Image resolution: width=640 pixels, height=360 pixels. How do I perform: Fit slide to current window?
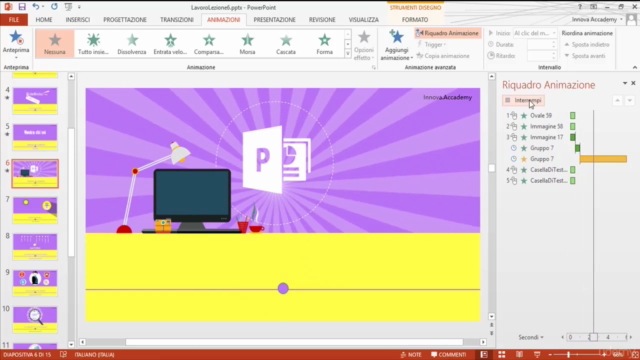pos(635,355)
